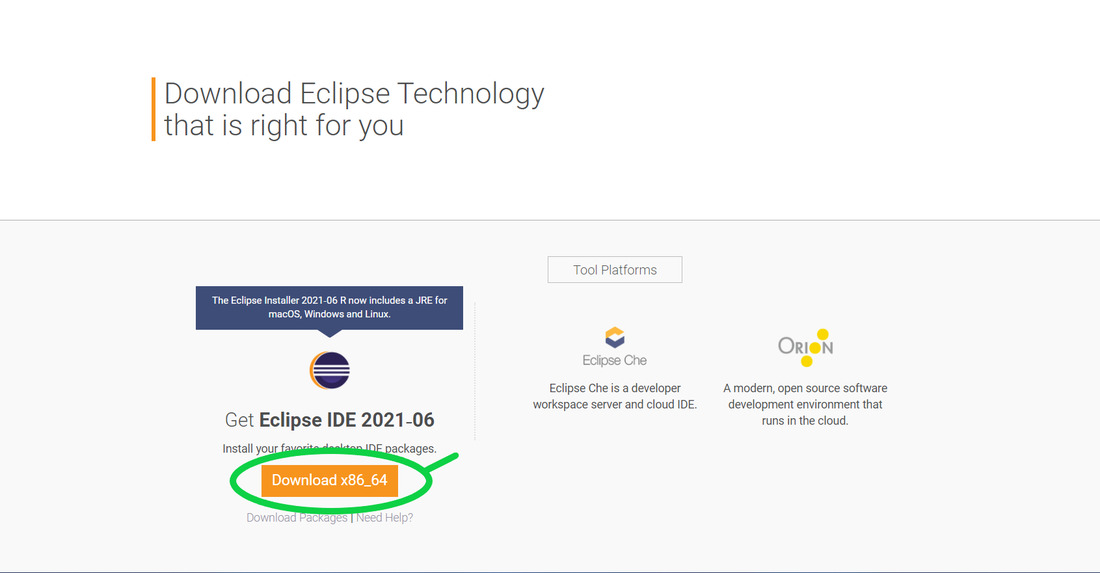This screenshot has width=1100, height=573.
Task: Click Install your favorite desktop IDE packages text
Action: (x=330, y=449)
